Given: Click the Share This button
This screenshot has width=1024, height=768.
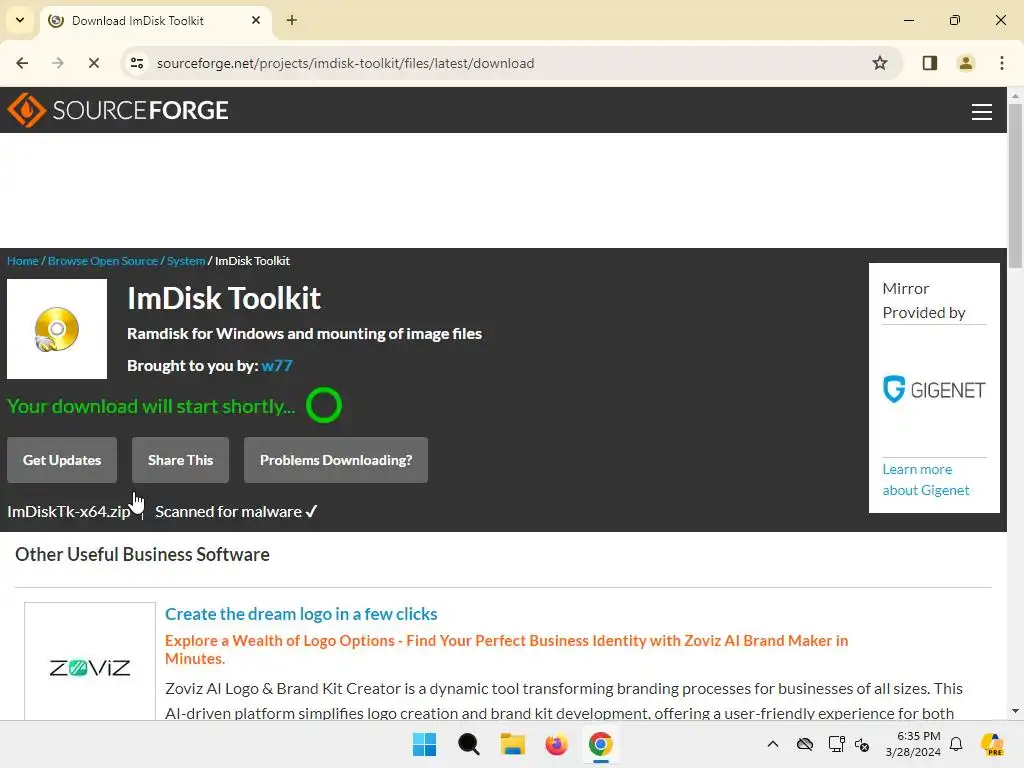Looking at the screenshot, I should [x=180, y=460].
